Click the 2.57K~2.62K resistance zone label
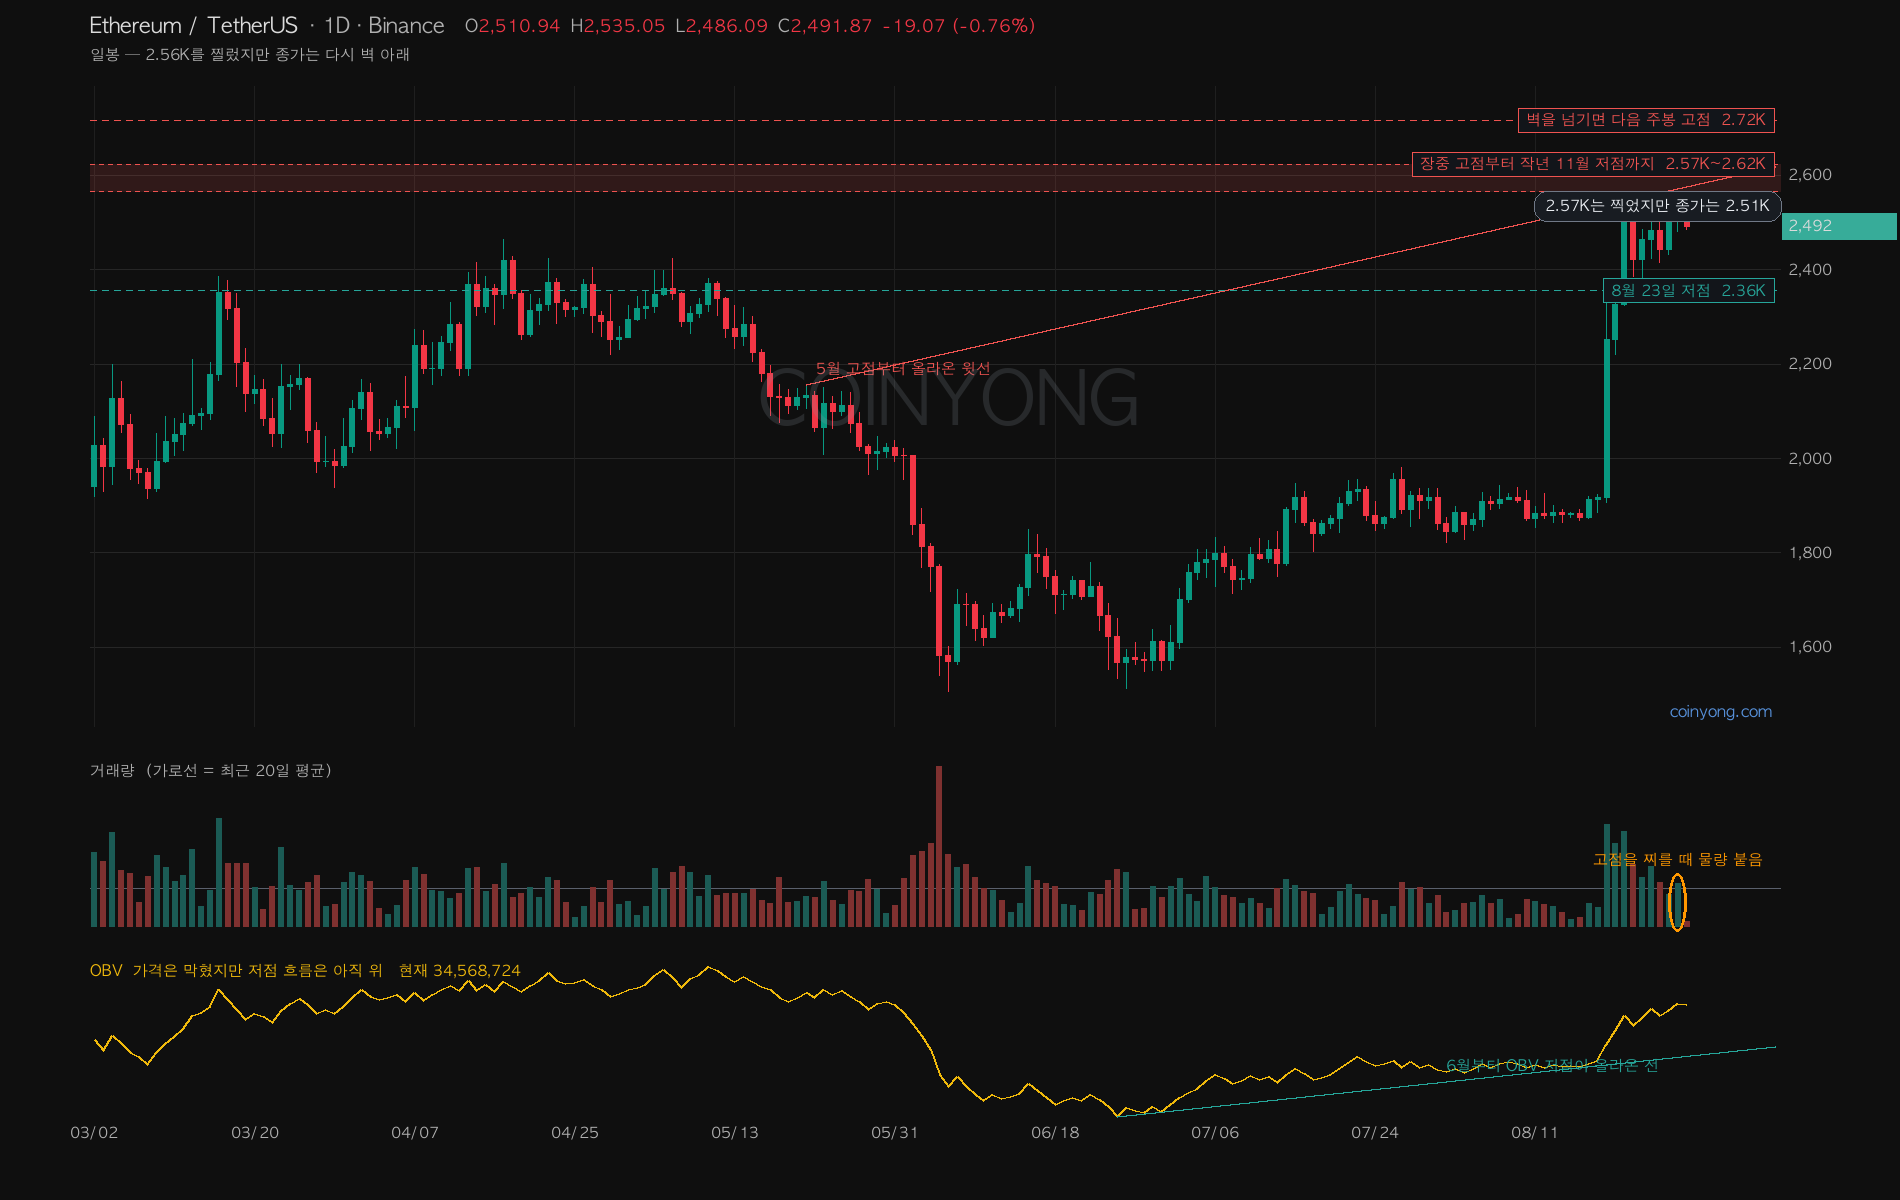Image resolution: width=1900 pixels, height=1200 pixels. (x=1593, y=163)
